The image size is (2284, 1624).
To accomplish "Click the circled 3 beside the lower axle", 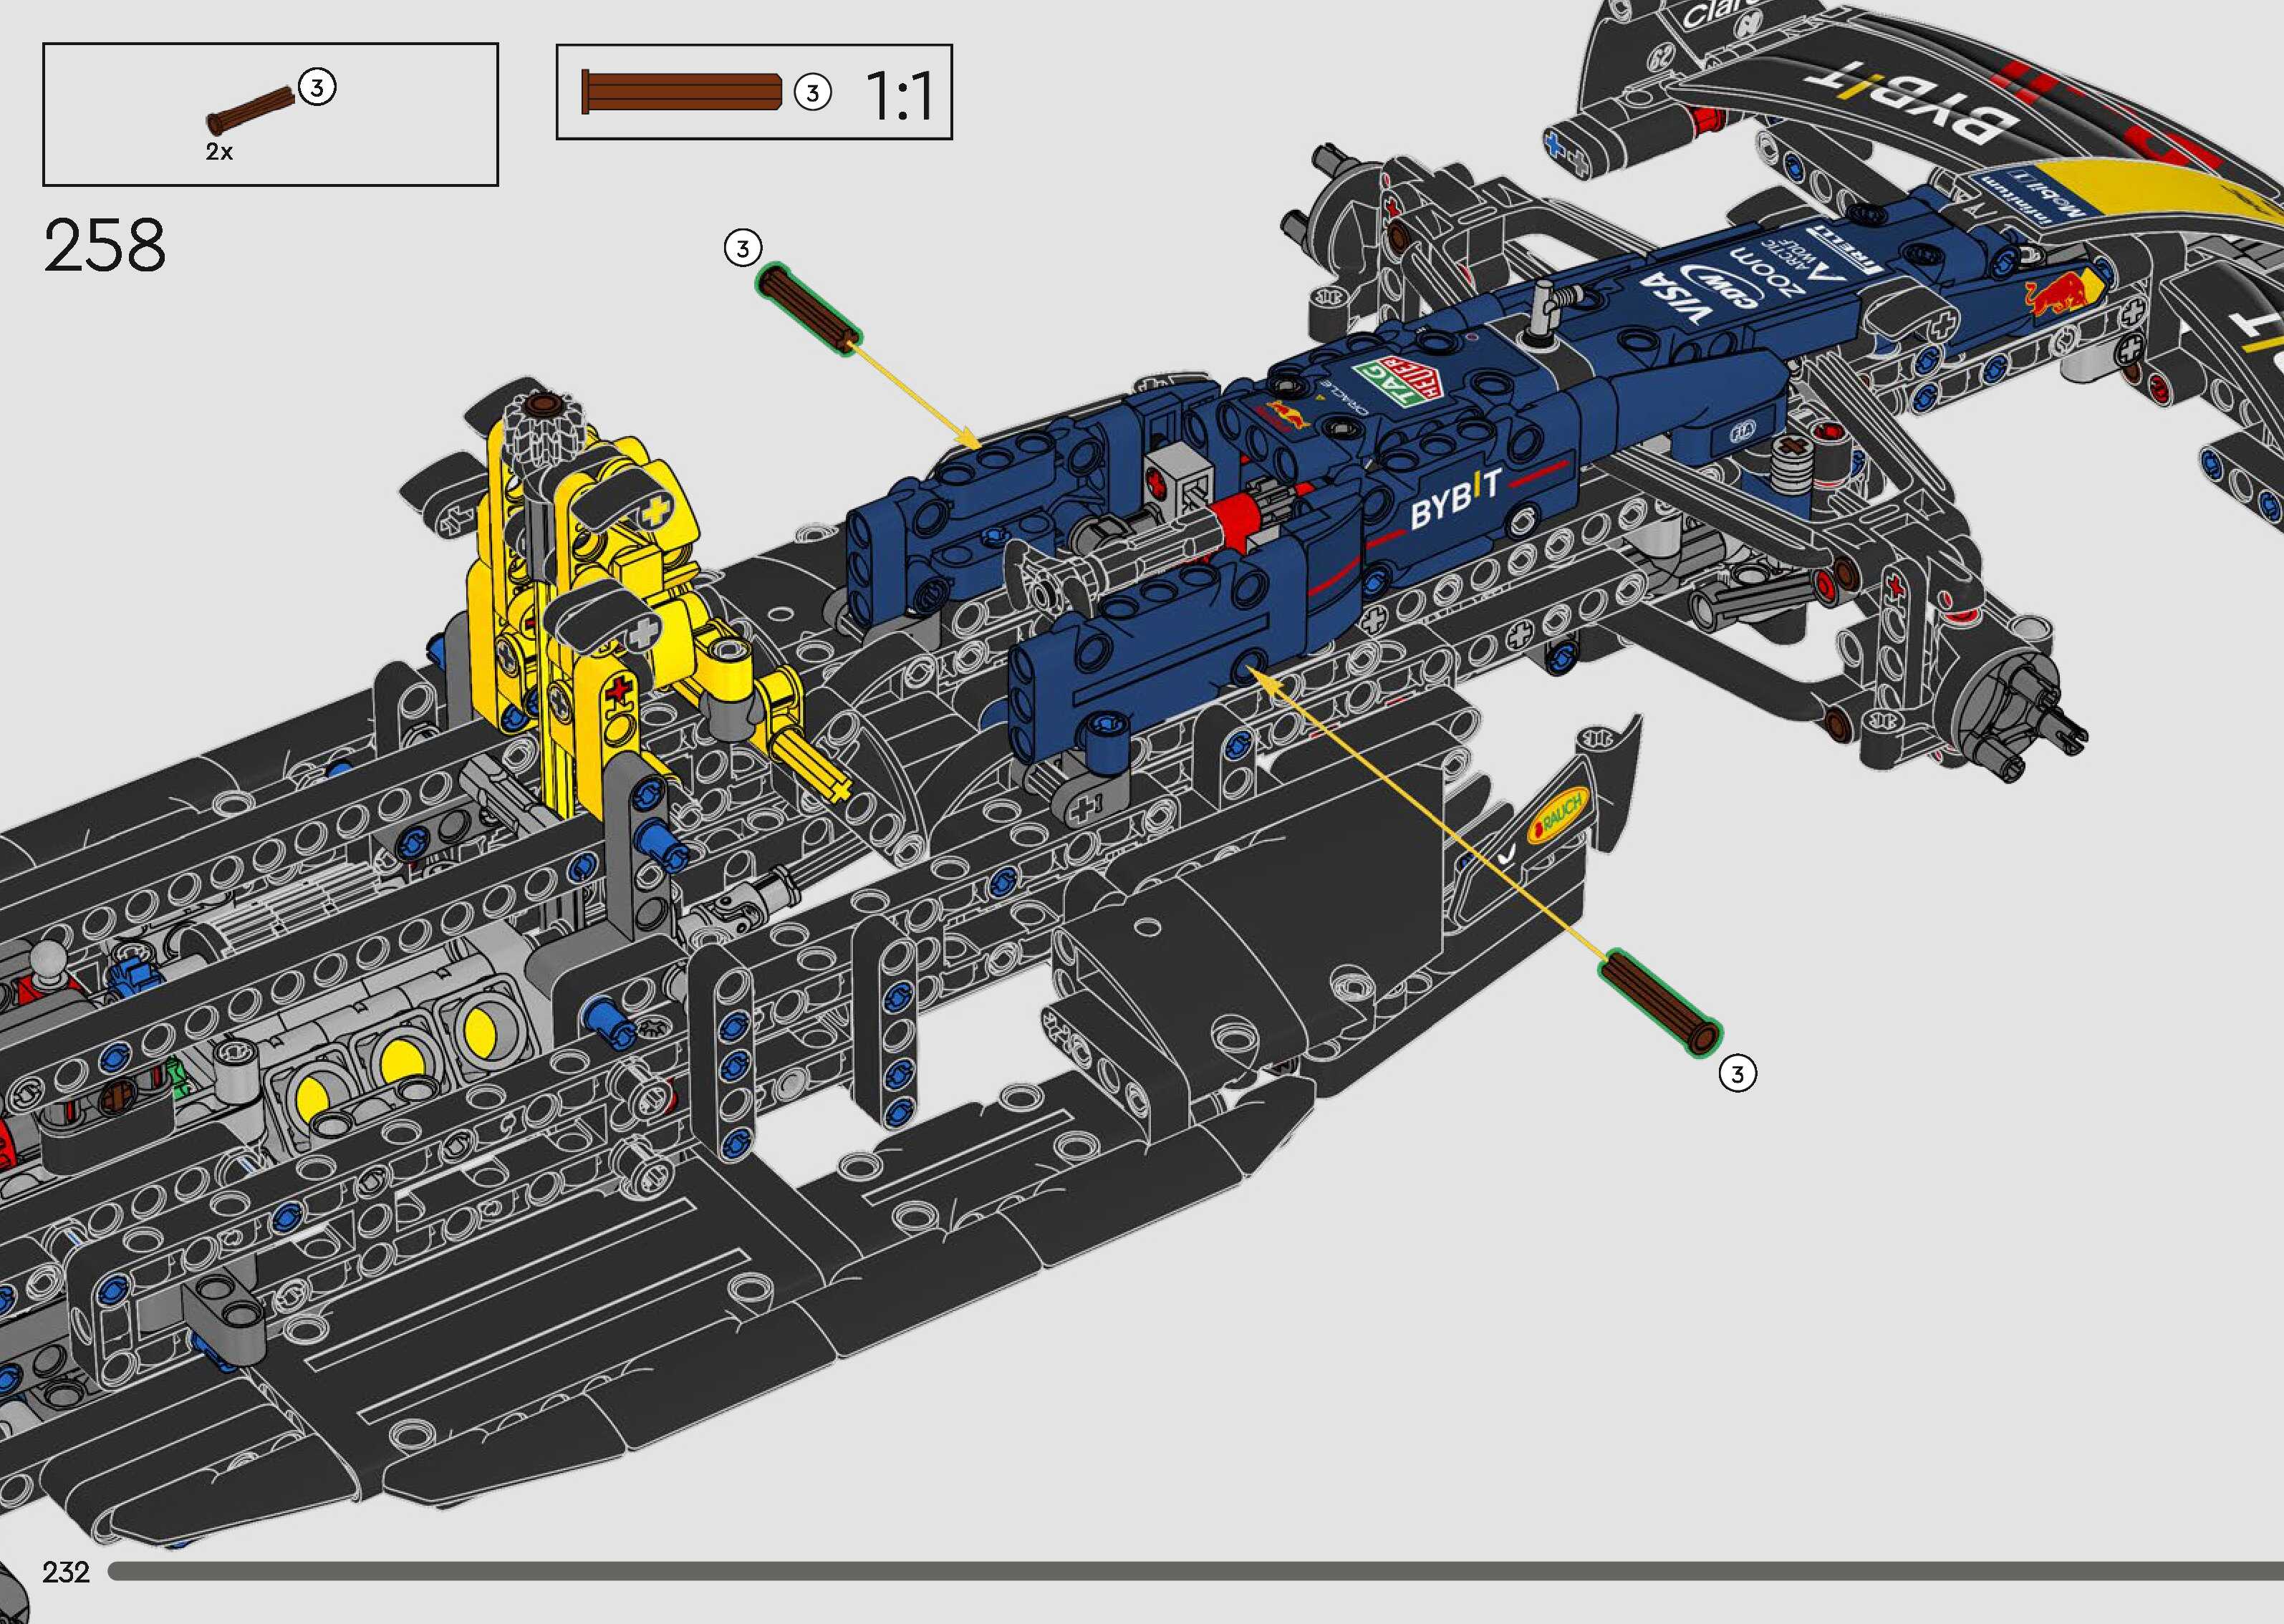I will [1737, 1074].
